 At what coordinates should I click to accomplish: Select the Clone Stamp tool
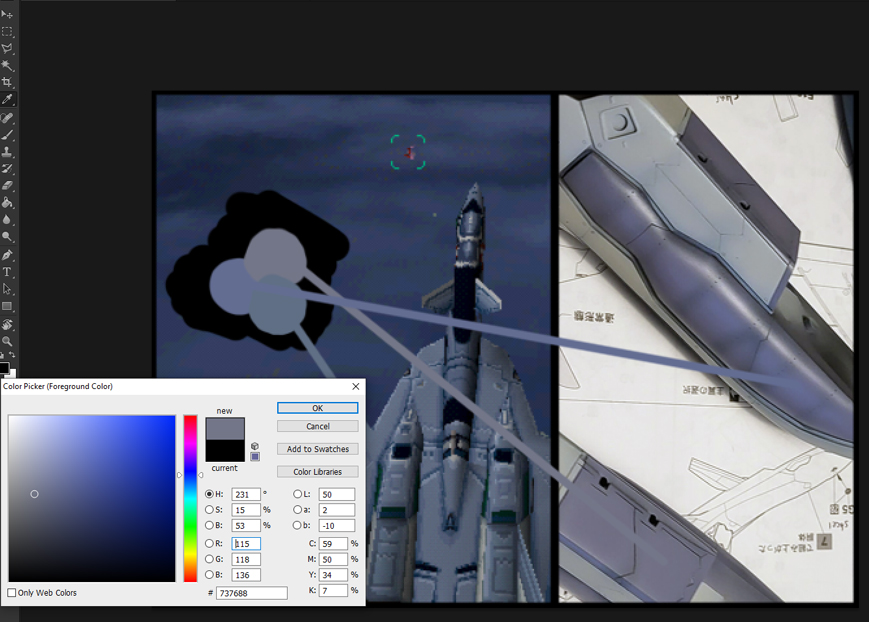click(7, 151)
